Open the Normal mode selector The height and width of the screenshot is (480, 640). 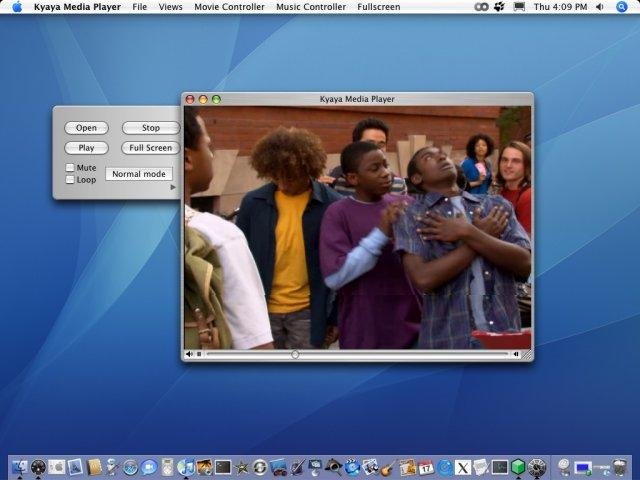tap(139, 174)
